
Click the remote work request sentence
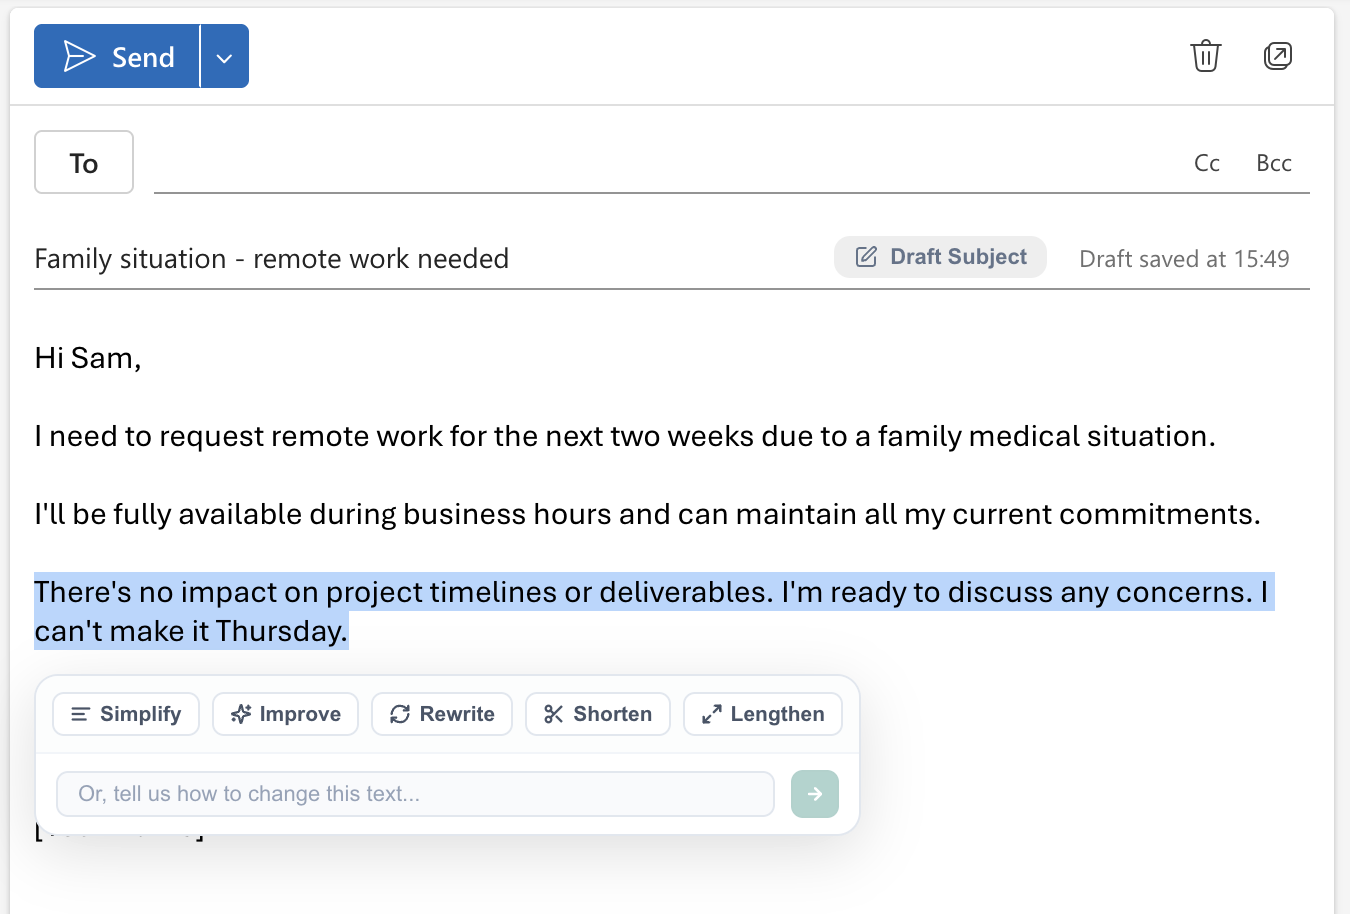625,436
